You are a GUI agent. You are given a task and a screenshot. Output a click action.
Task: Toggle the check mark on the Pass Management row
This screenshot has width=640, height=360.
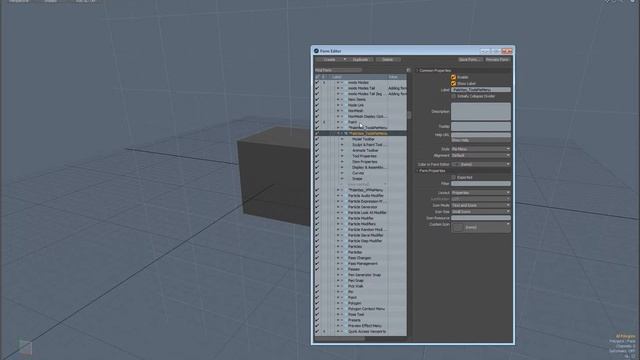[317, 264]
